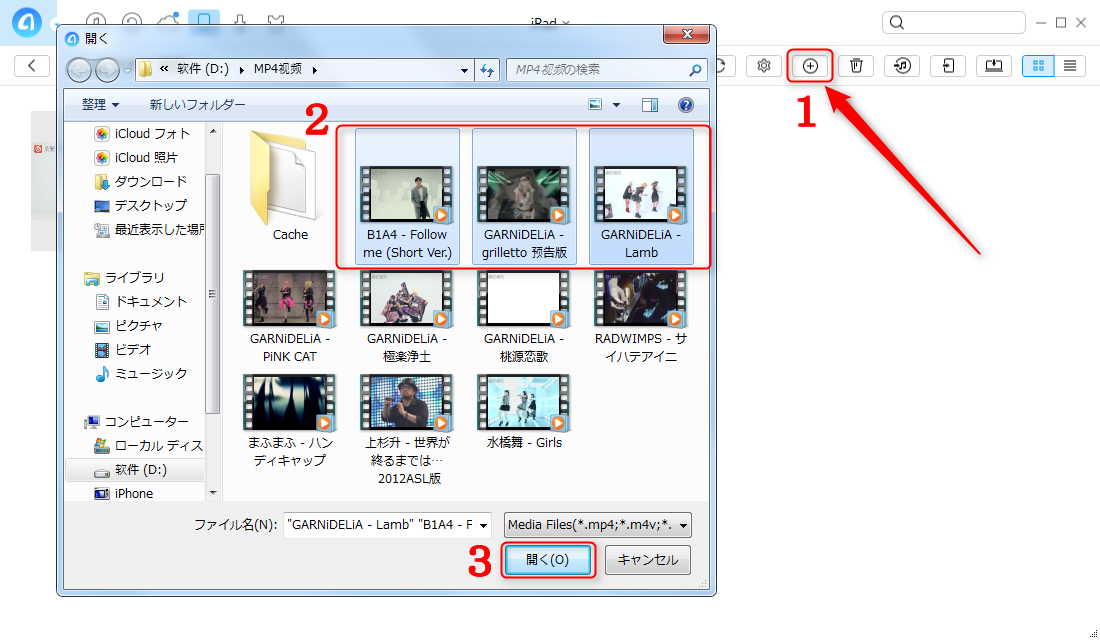Click the add content plus icon

[x=810, y=66]
